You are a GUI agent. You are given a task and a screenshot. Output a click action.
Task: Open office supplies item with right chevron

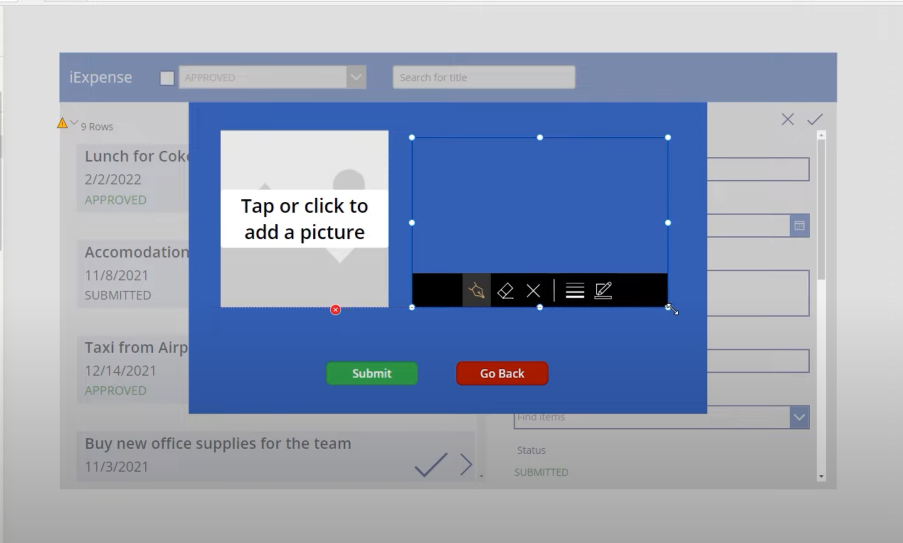click(466, 465)
